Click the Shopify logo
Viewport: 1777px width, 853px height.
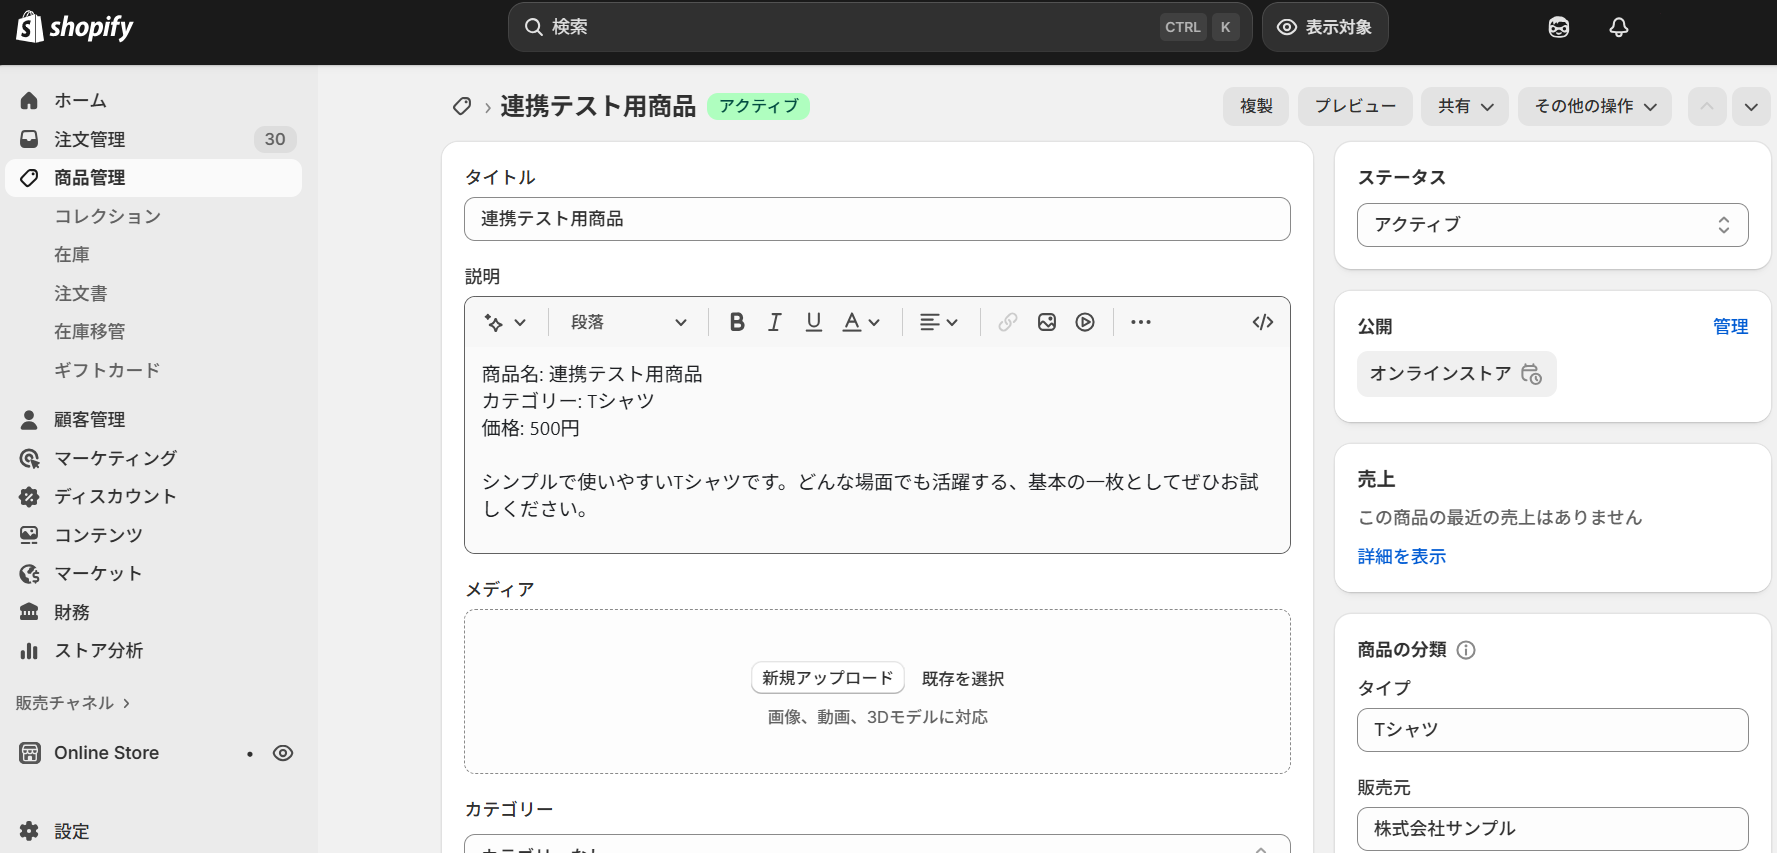tap(75, 27)
